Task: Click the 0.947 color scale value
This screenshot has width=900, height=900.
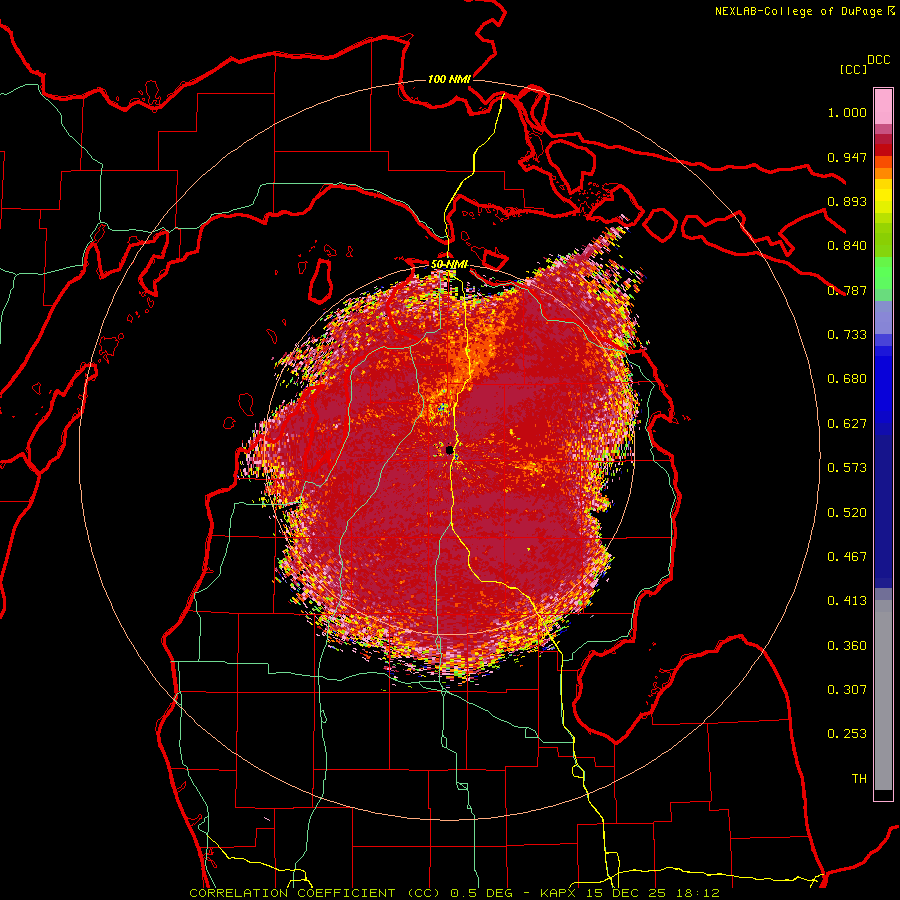Action: tap(847, 157)
